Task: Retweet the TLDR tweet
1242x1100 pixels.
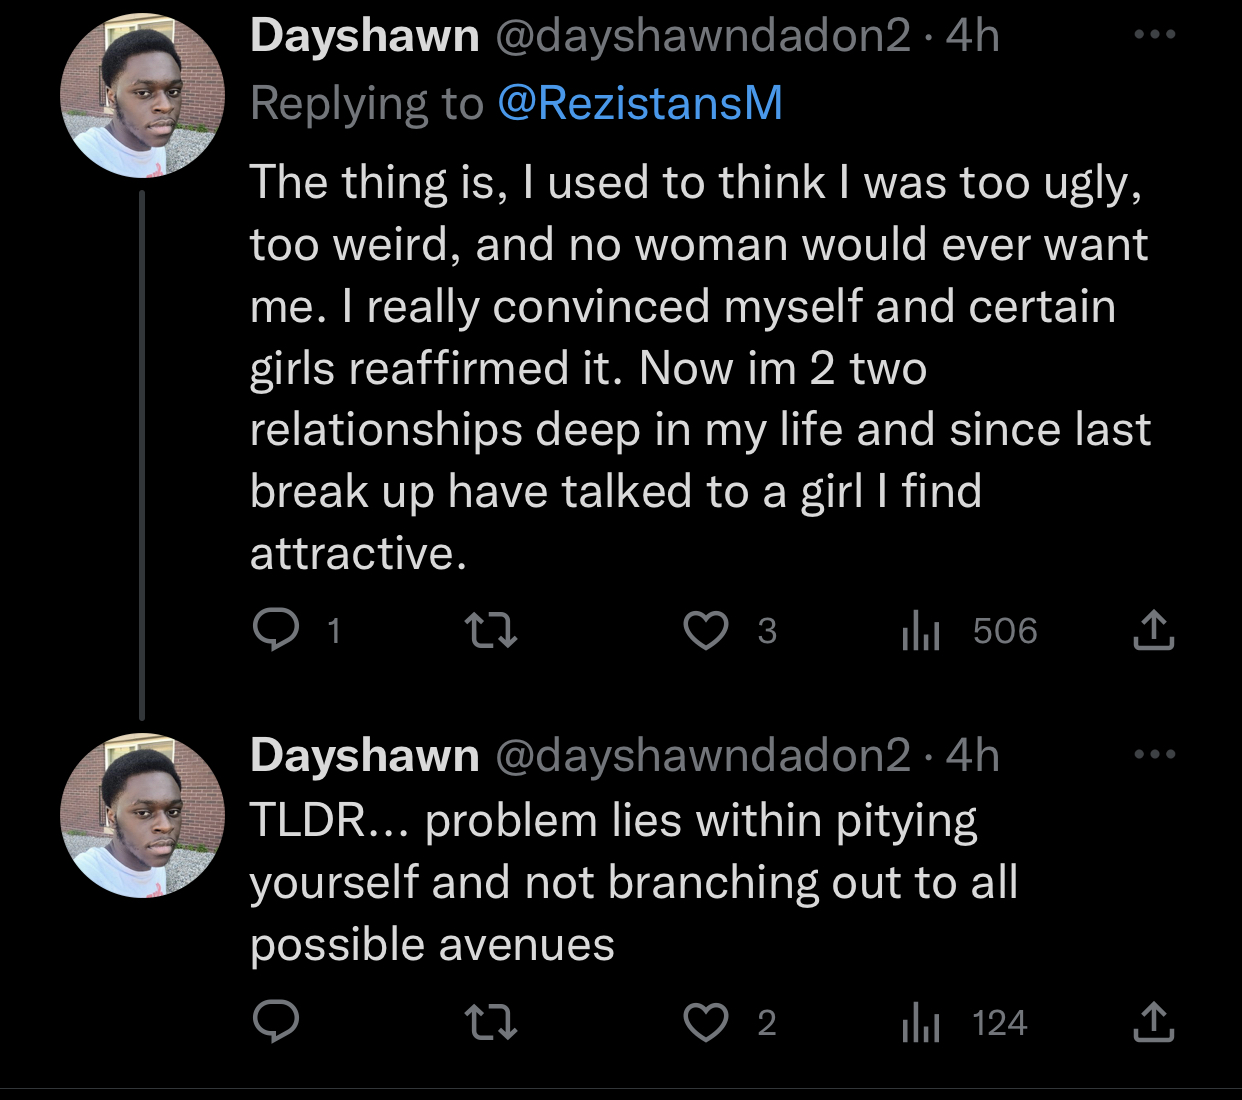Action: click(x=491, y=1022)
